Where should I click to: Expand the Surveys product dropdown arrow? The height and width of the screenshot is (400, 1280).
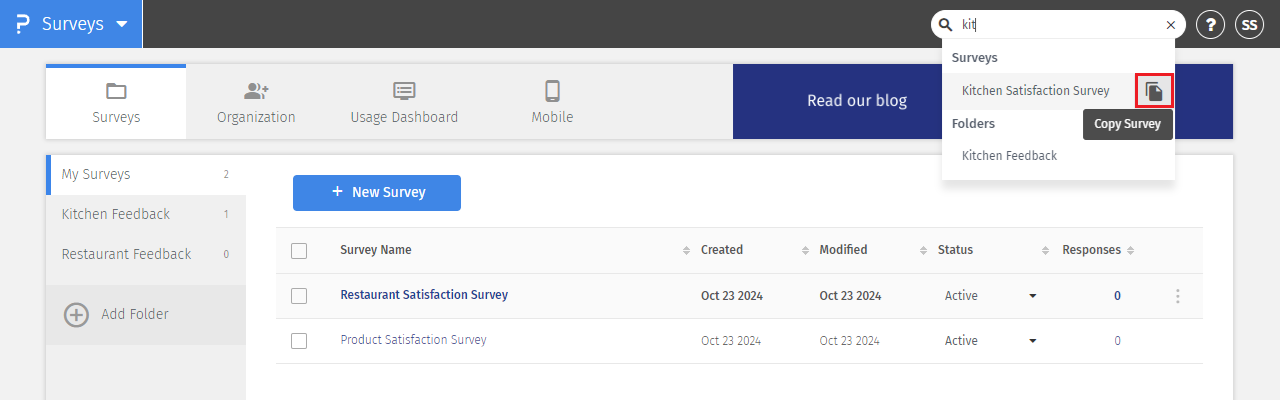click(x=121, y=24)
